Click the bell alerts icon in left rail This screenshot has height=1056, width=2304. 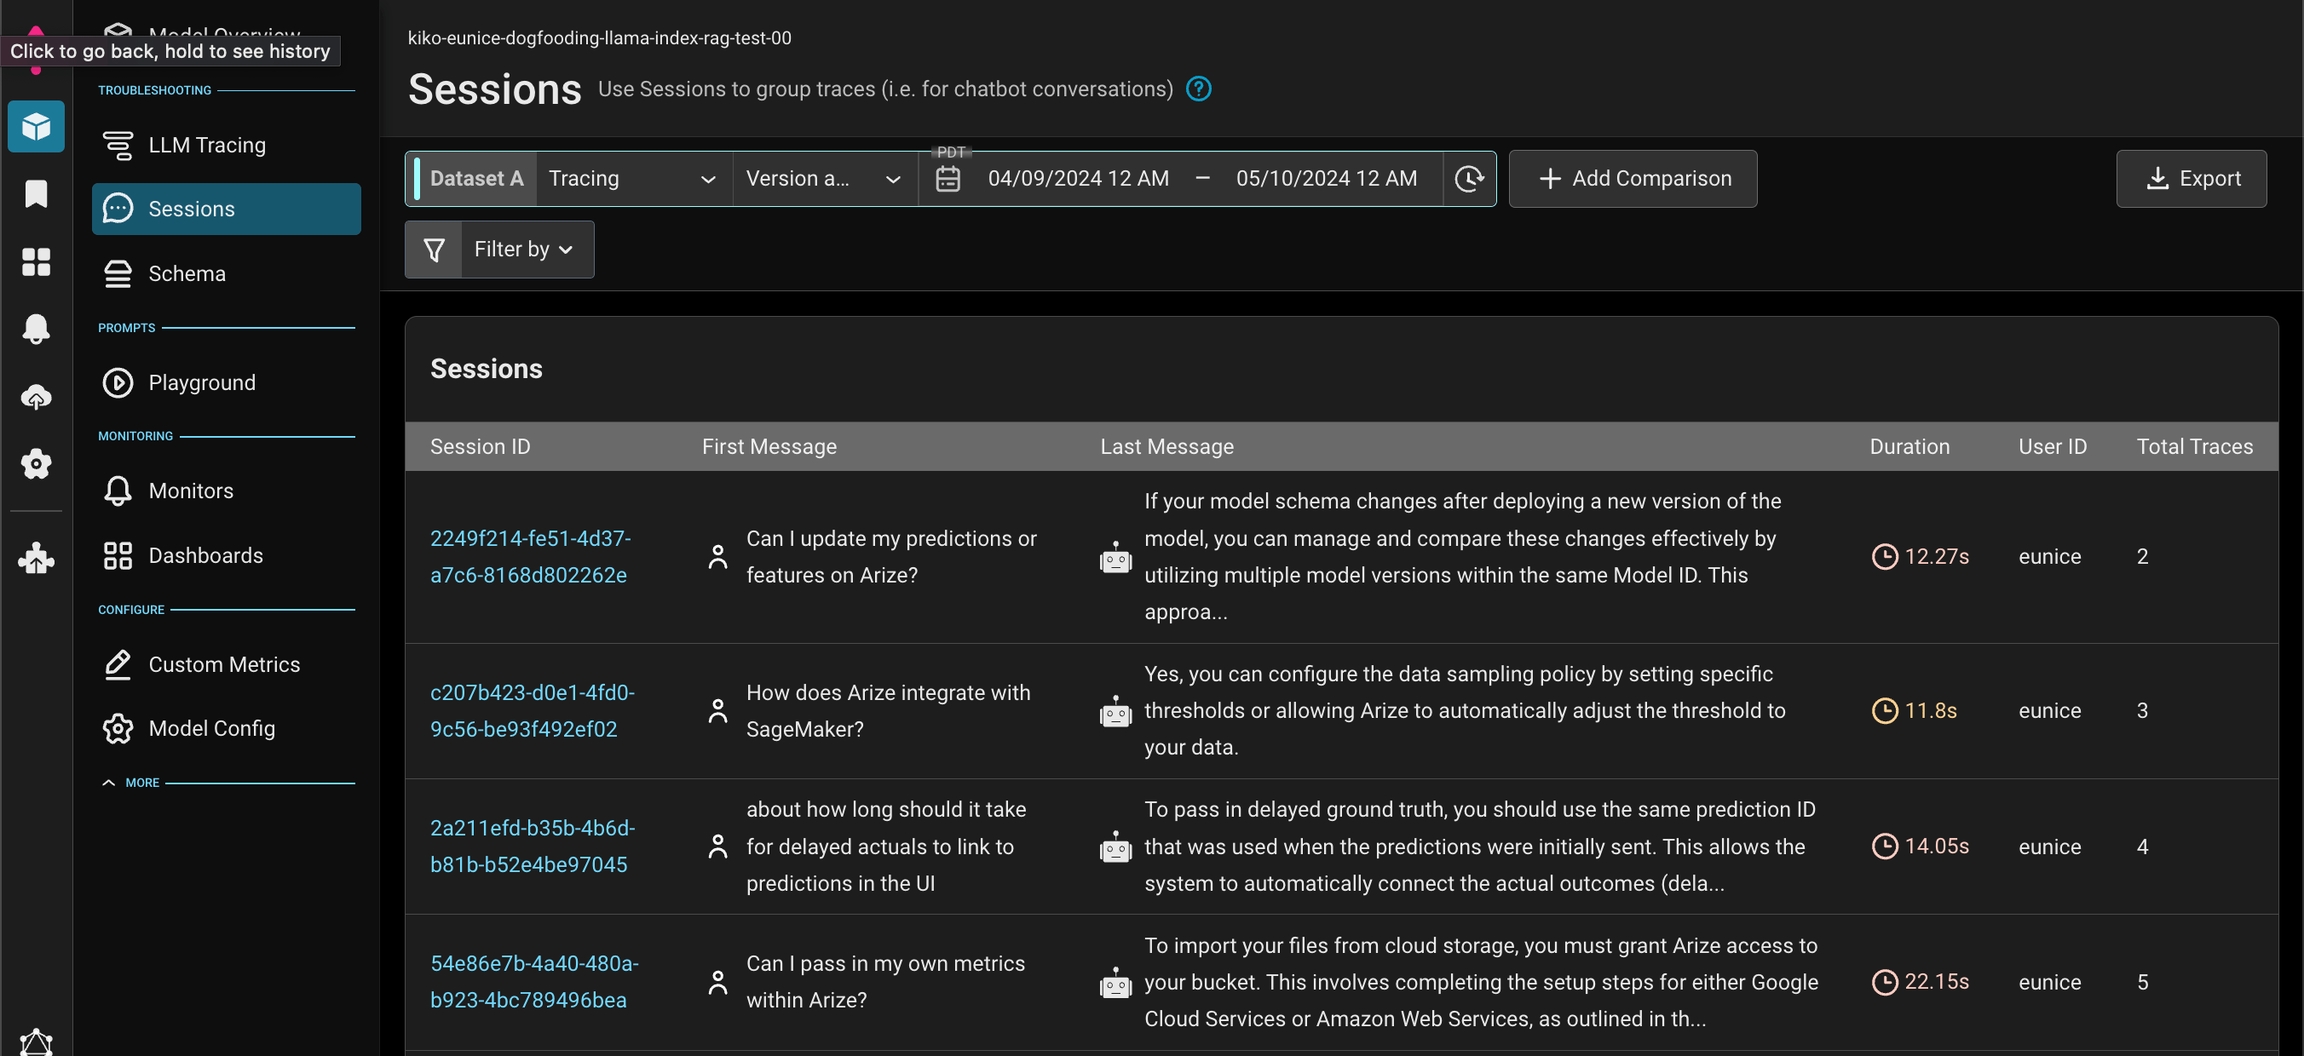(x=36, y=329)
